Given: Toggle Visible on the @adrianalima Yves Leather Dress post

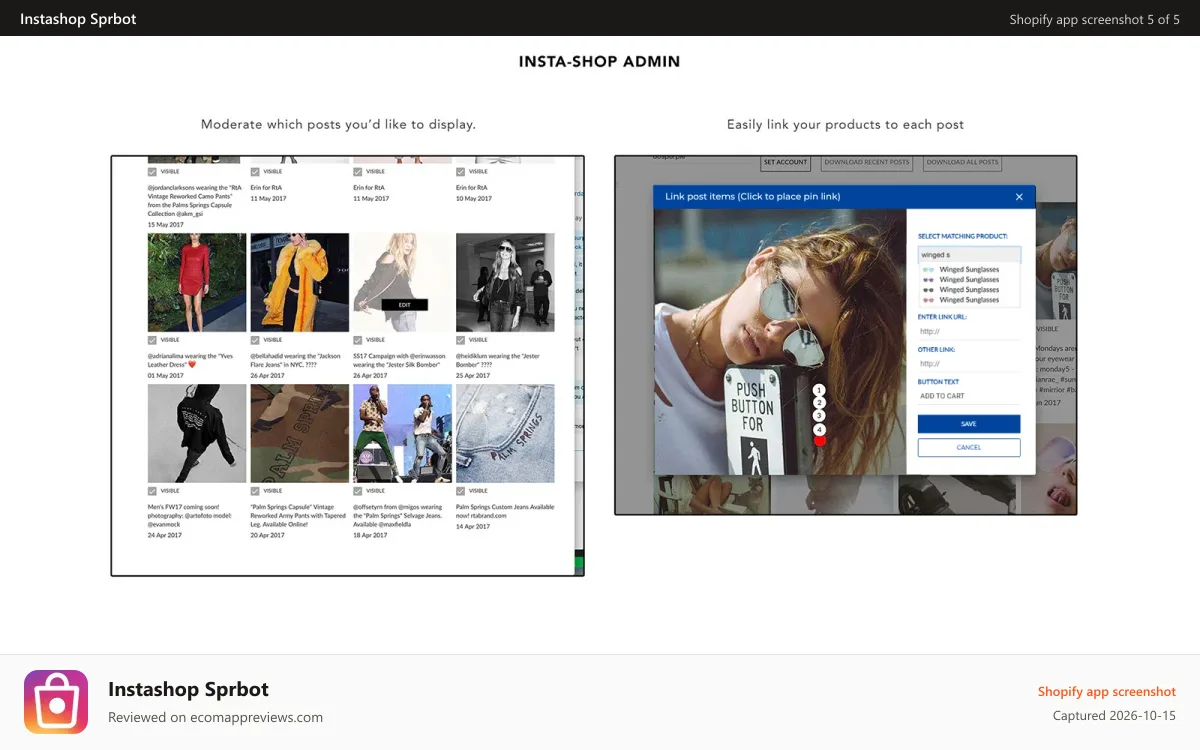Looking at the screenshot, I should (x=152, y=340).
